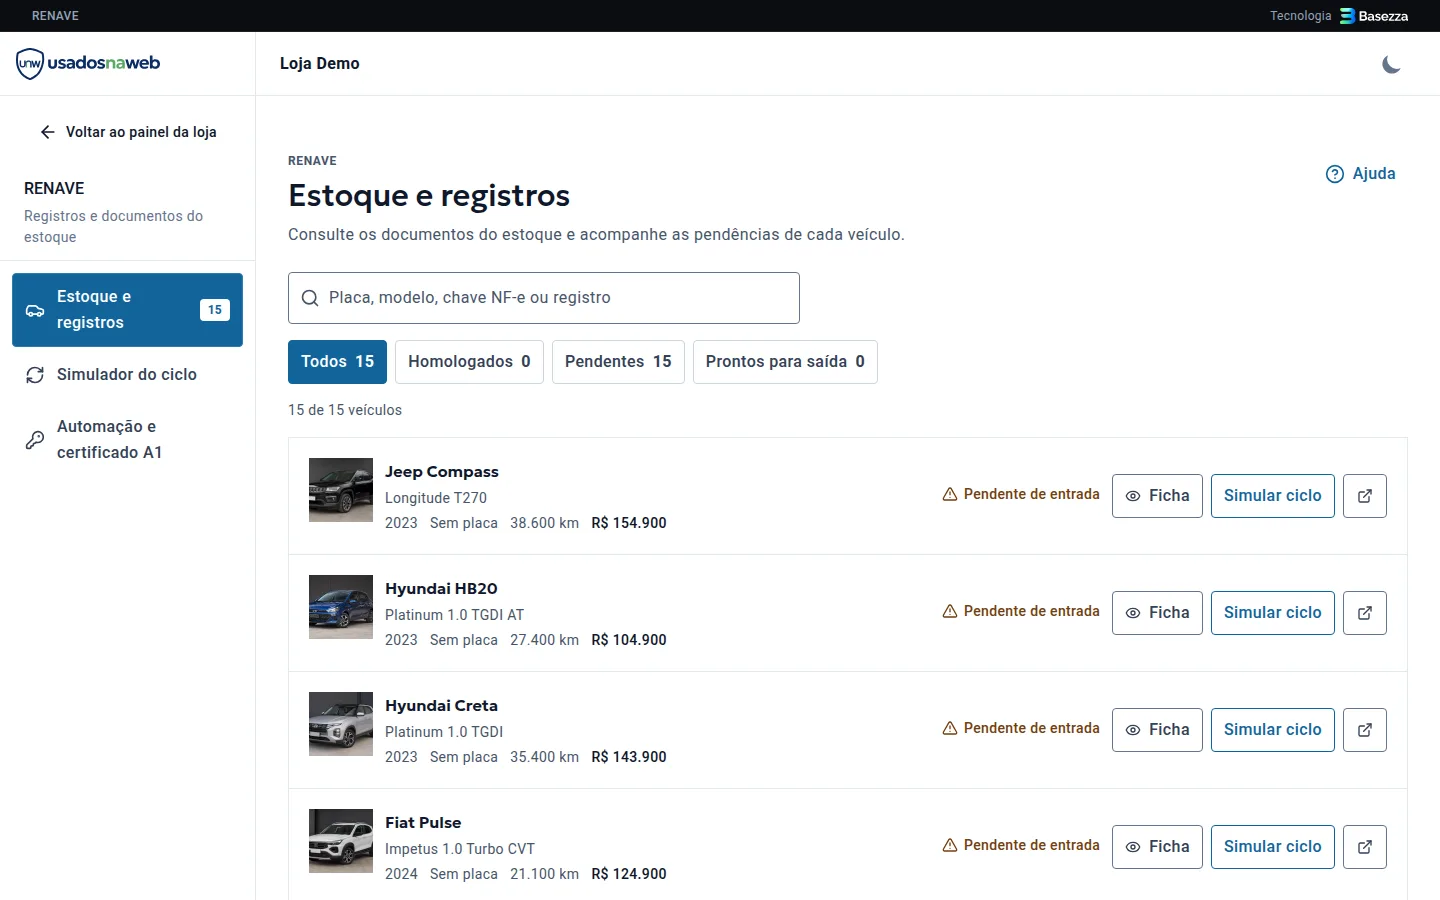
Task: Click the key icon beside Automação e certificado A1
Action: tap(35, 440)
